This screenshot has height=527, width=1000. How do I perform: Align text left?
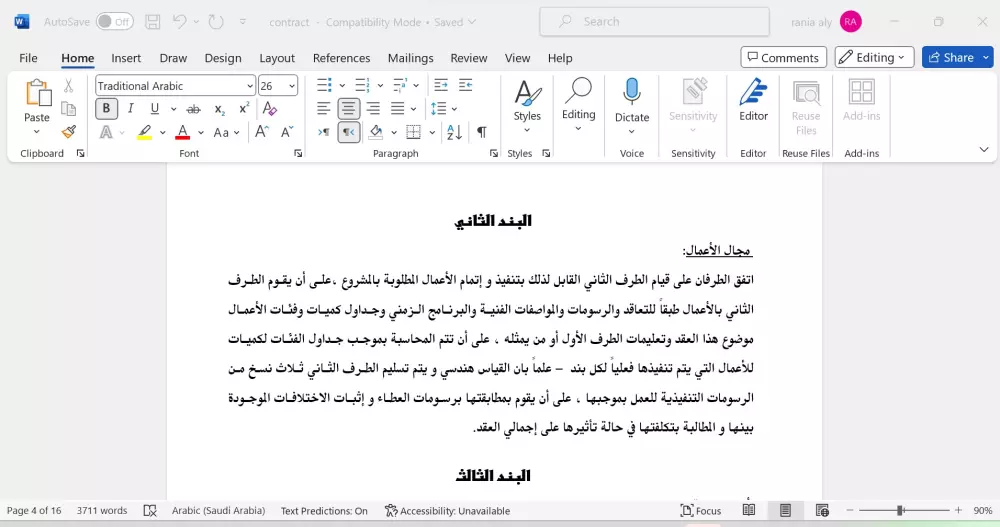(323, 109)
